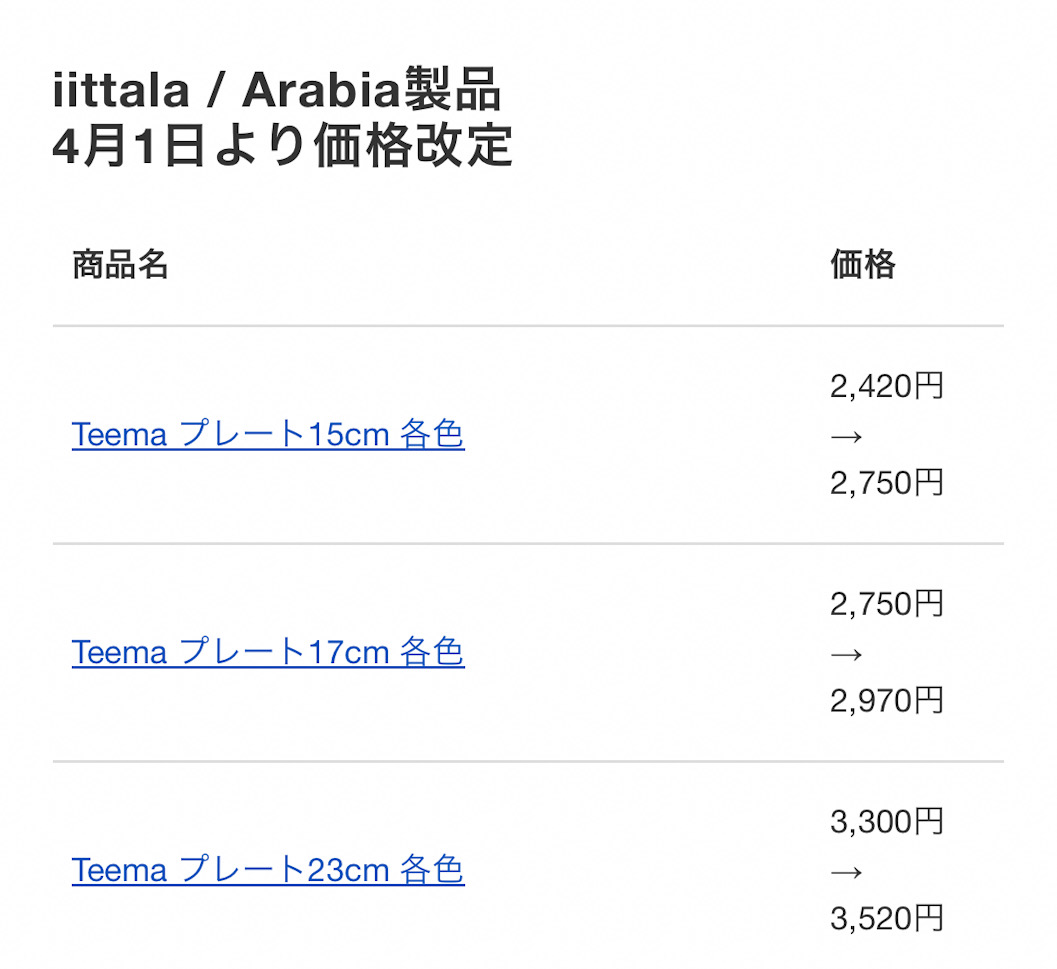Click the arrow between 3,300円 and 3,520円
The width and height of the screenshot is (1057, 969).
tap(847, 873)
